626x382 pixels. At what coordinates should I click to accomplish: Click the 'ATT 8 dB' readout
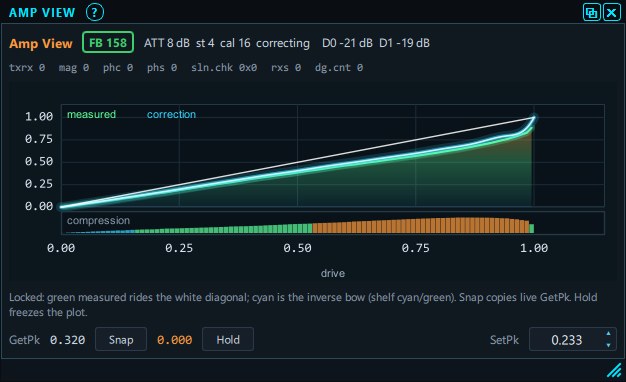(x=167, y=43)
